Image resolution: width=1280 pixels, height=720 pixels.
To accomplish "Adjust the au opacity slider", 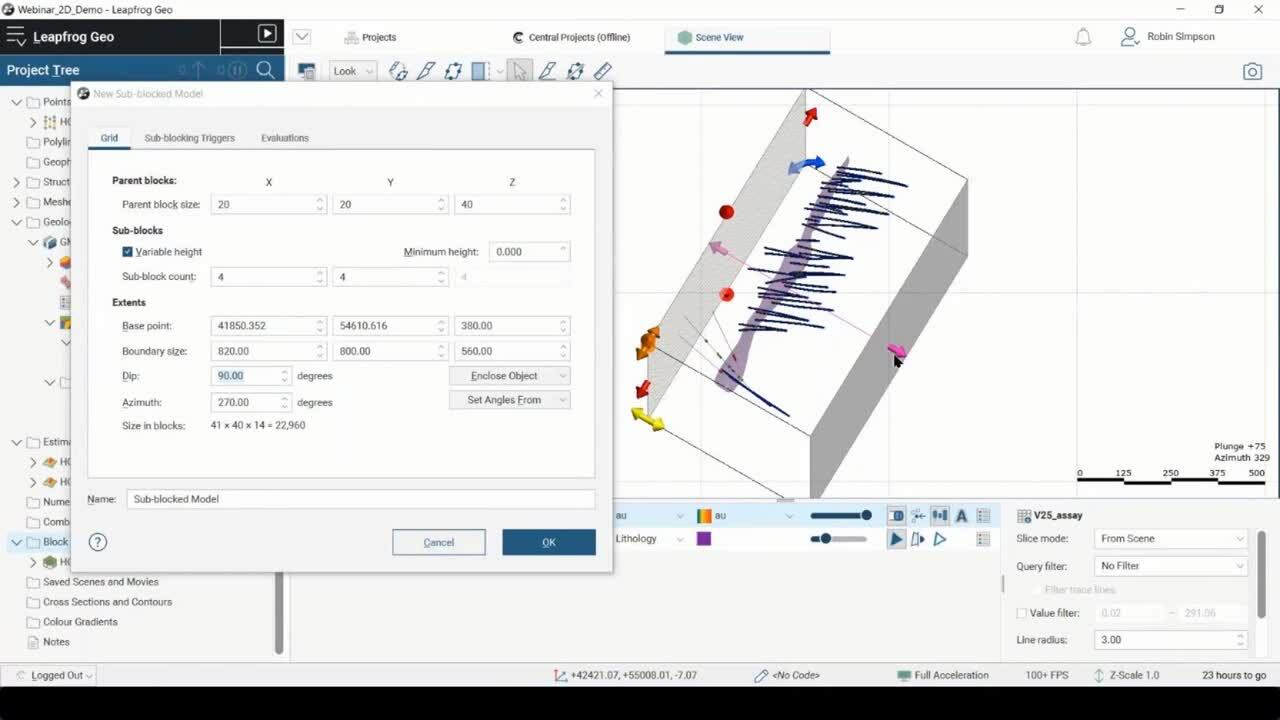I will [841, 516].
